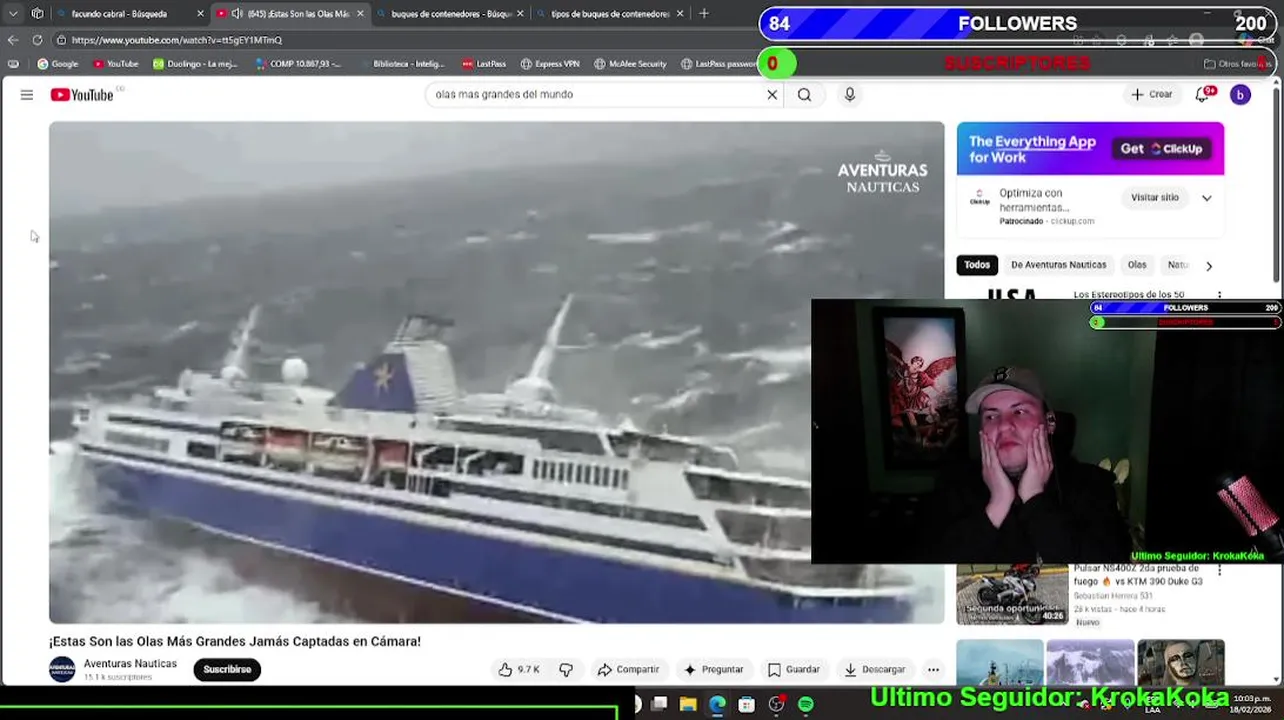Go to the YouTube home logo
Image resolution: width=1284 pixels, height=720 pixels.
pos(82,95)
